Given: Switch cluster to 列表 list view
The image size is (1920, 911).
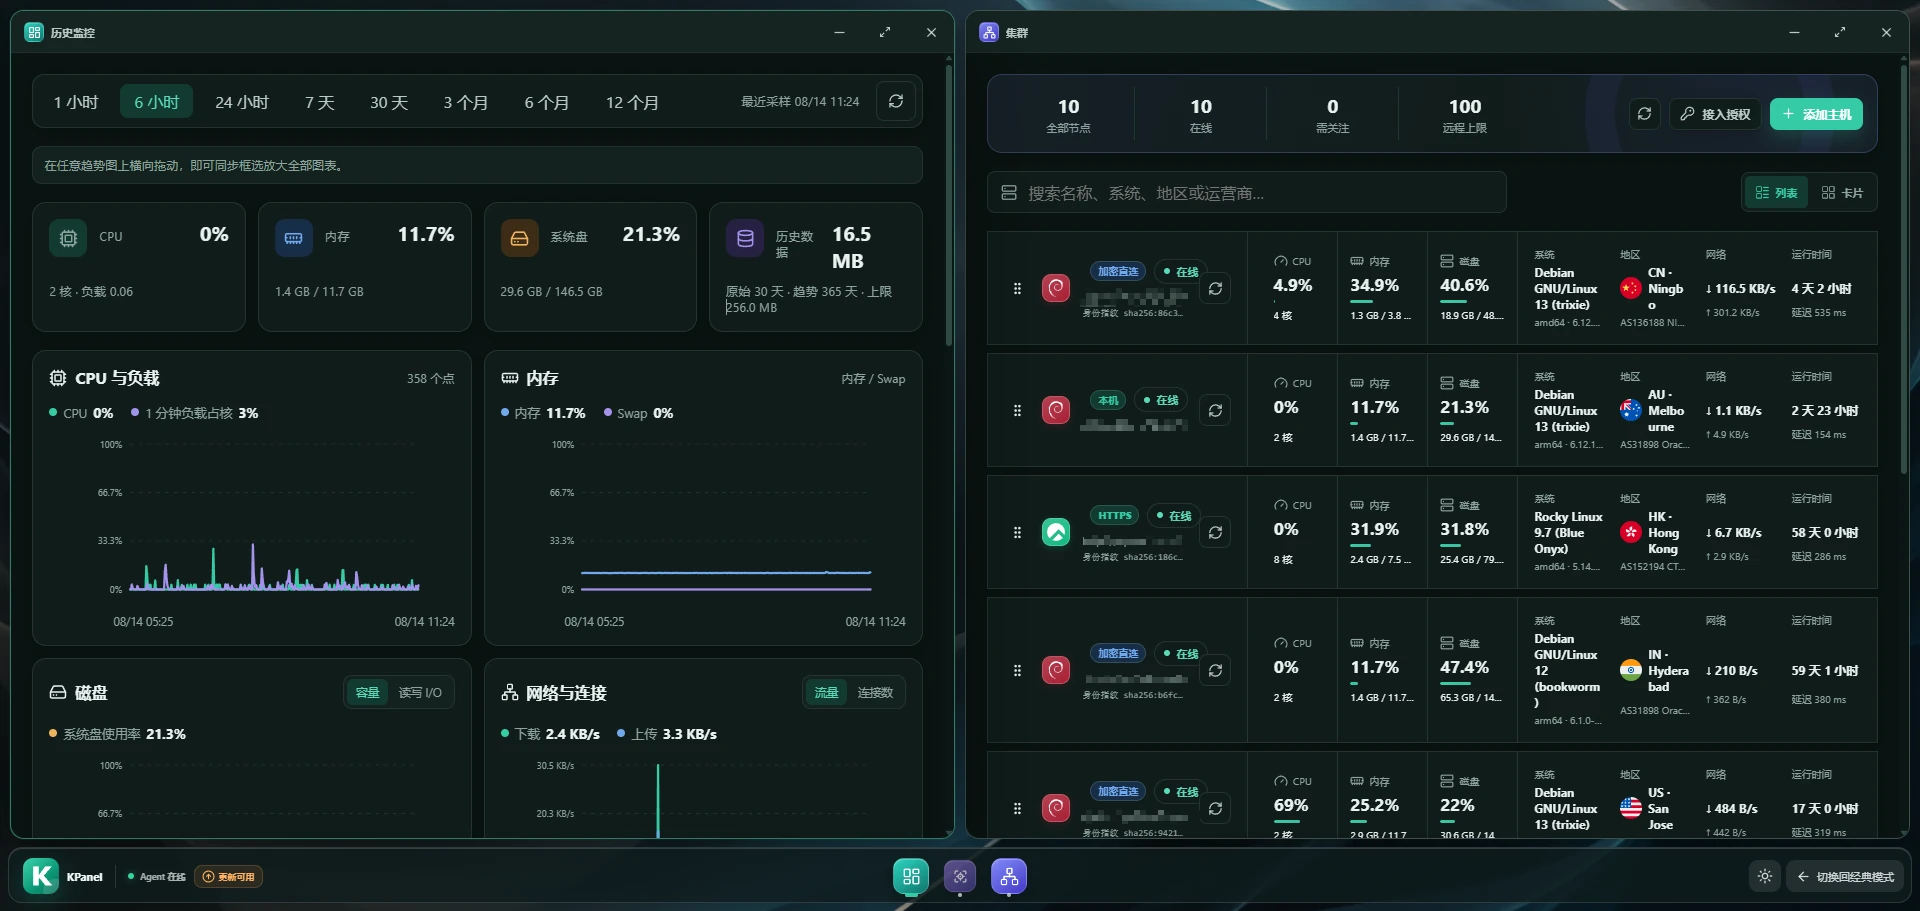Looking at the screenshot, I should pos(1777,193).
